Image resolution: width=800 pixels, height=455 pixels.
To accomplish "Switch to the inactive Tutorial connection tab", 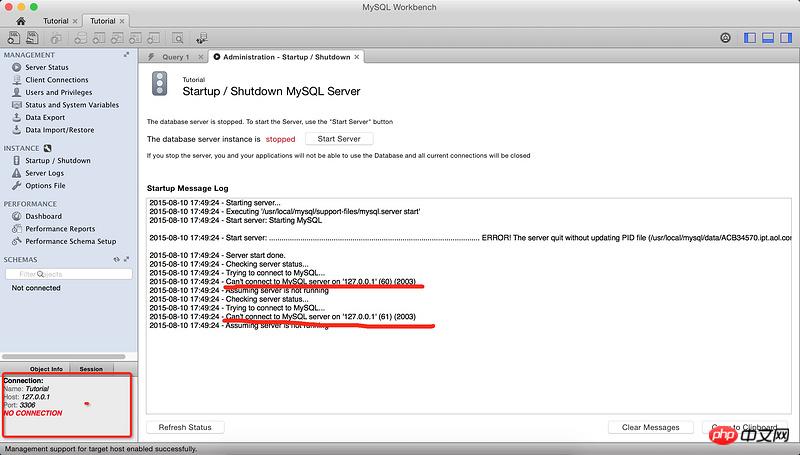I will 56,21.
